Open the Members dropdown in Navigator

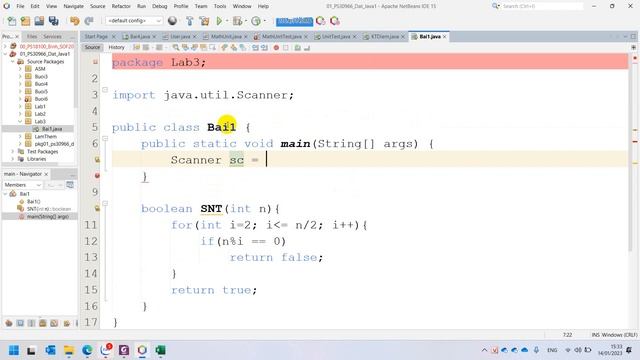point(22,185)
